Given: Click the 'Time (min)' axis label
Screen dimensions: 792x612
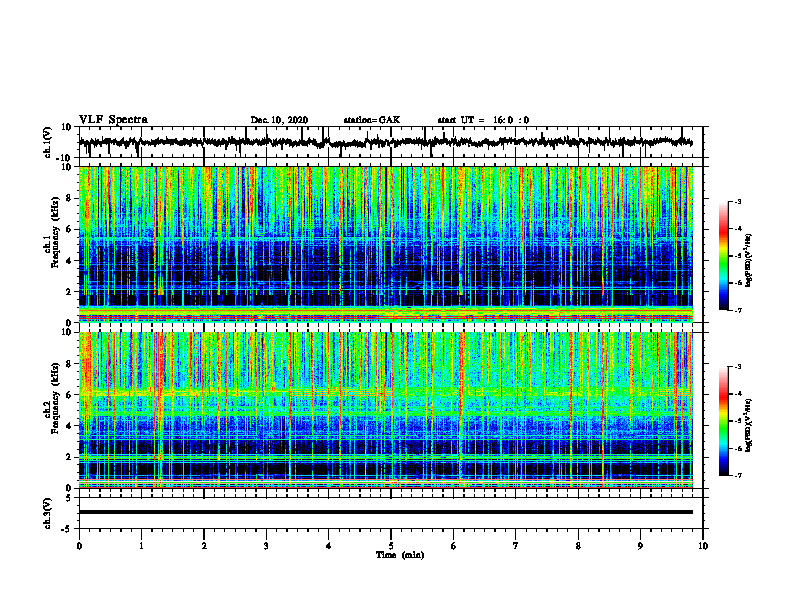Looking at the screenshot, I should click(x=400, y=555).
